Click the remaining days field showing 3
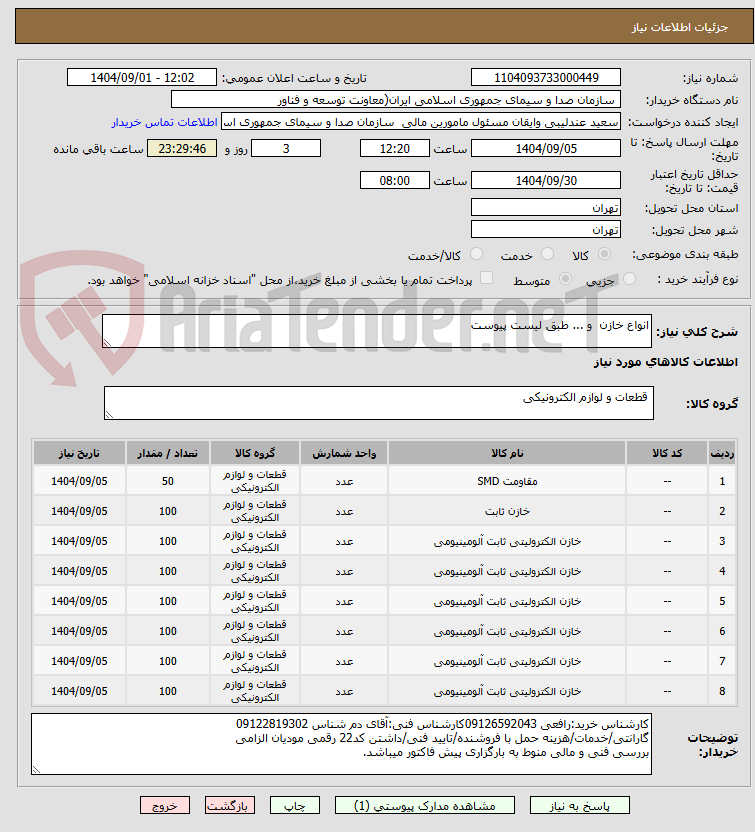The height and width of the screenshot is (832, 755). click(x=286, y=149)
